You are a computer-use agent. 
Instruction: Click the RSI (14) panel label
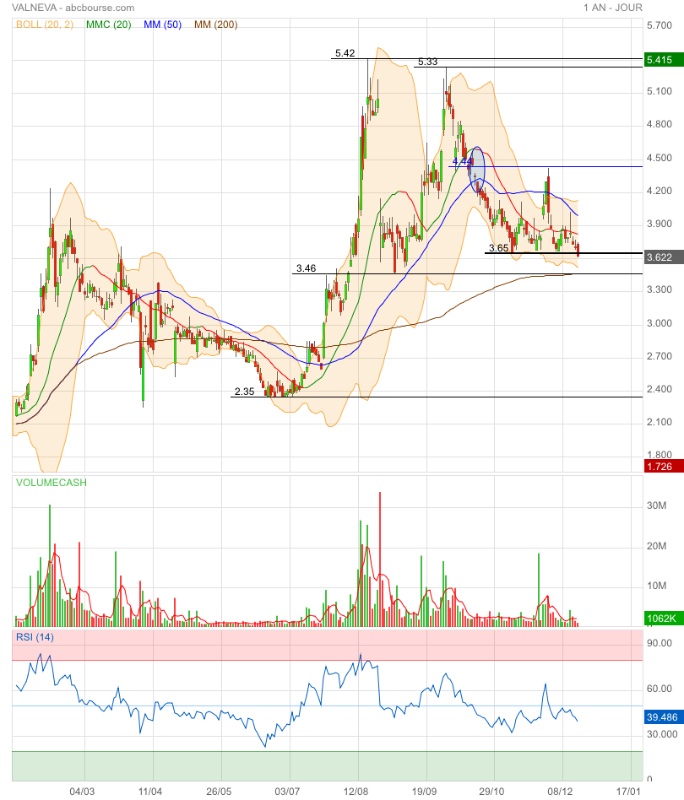(x=35, y=637)
